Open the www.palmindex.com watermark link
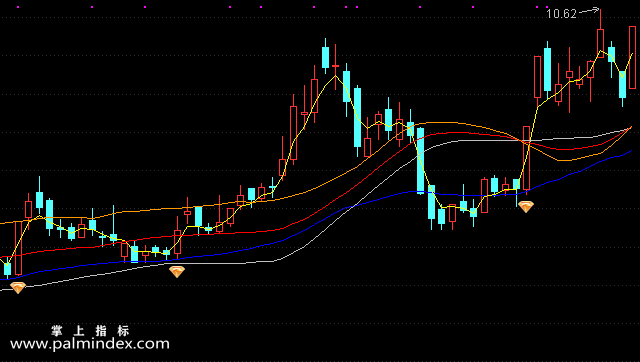 tap(90, 344)
